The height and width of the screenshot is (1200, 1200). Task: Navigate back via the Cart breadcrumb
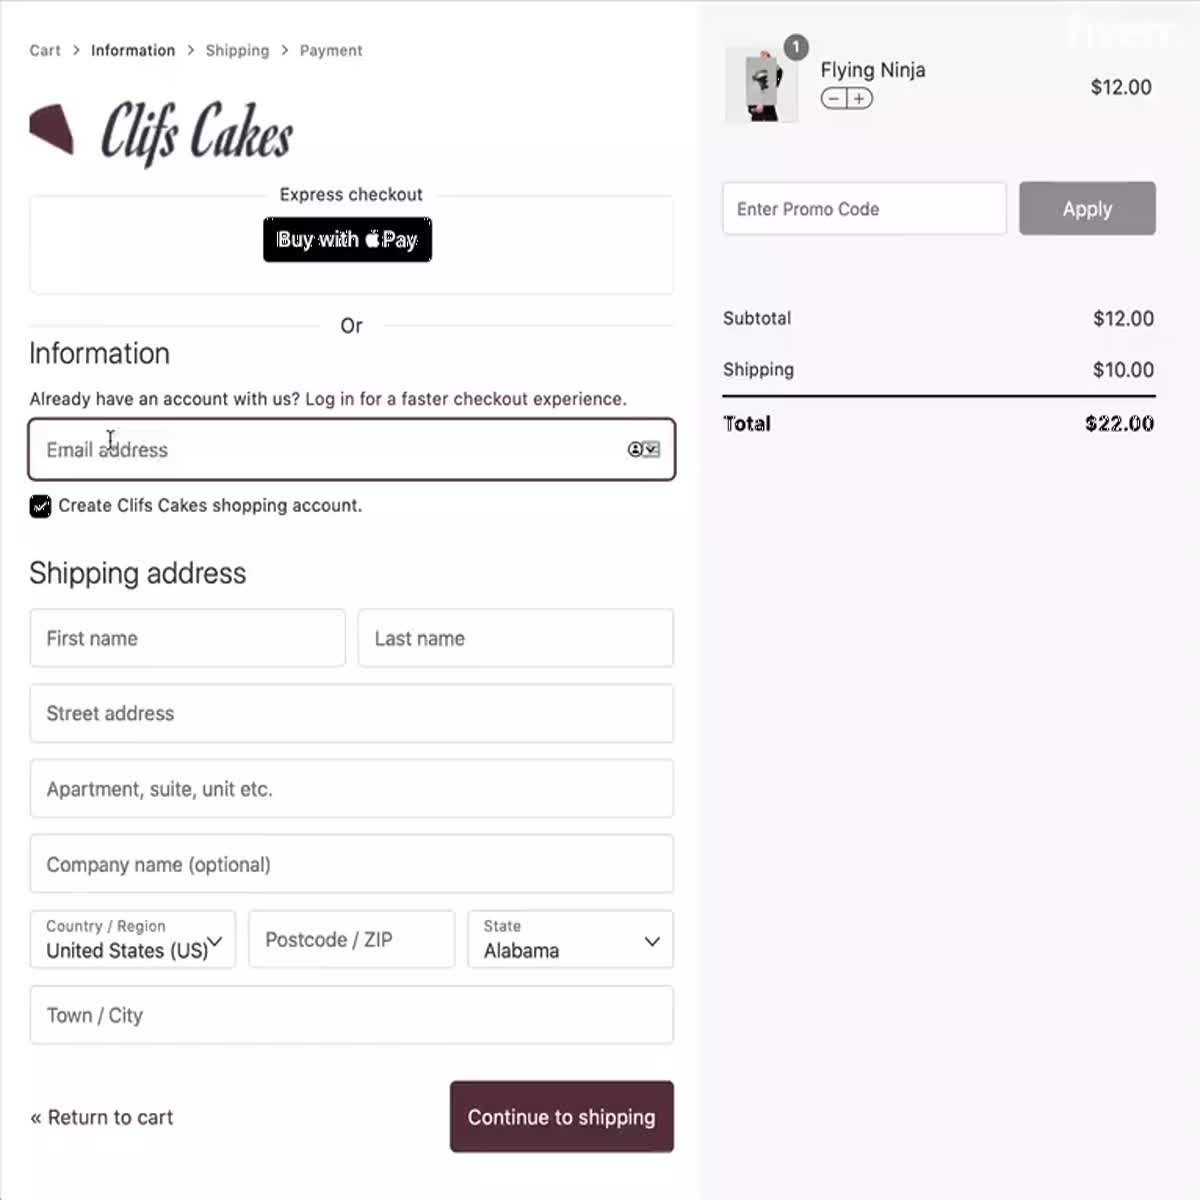pos(44,50)
